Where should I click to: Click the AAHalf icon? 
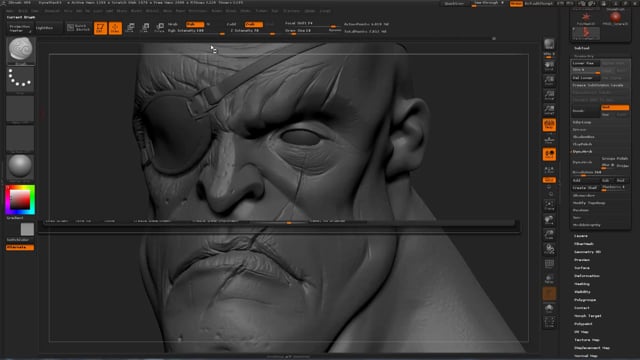click(549, 110)
